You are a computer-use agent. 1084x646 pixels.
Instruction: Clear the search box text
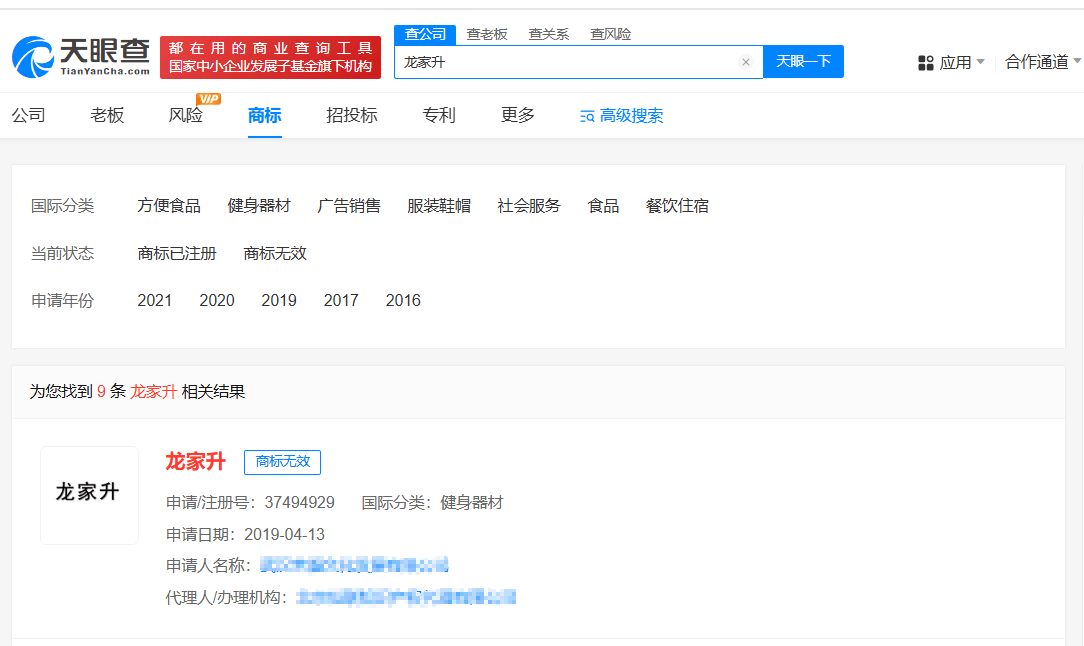tap(745, 62)
